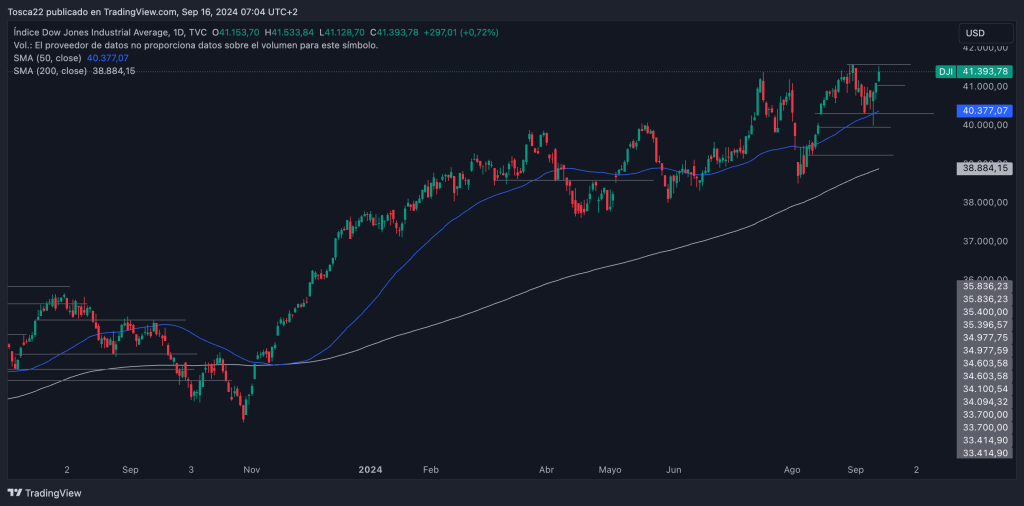Click the Vol. indicator legend line
1024x506 pixels.
tap(195, 45)
